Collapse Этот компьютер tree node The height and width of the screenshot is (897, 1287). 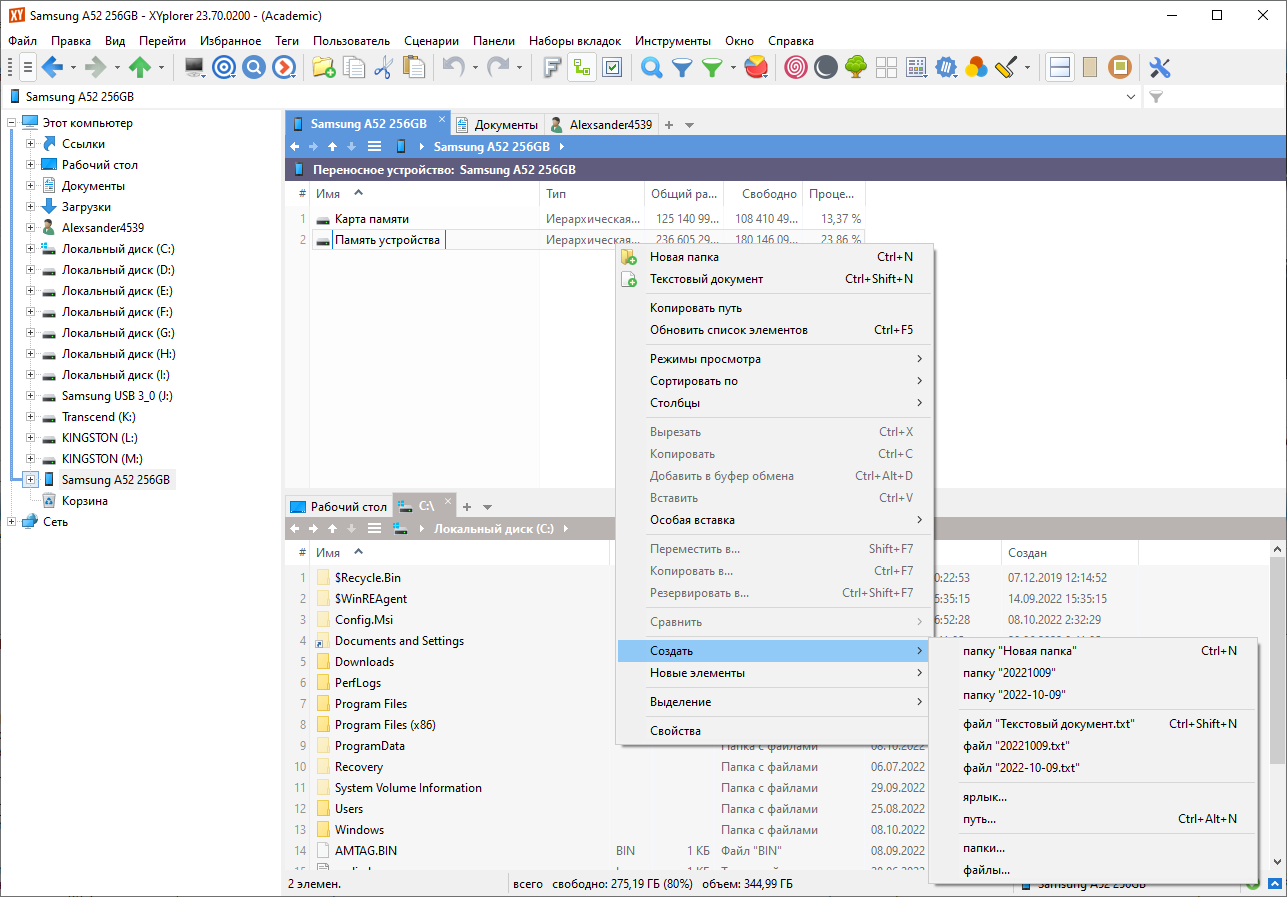(12, 123)
